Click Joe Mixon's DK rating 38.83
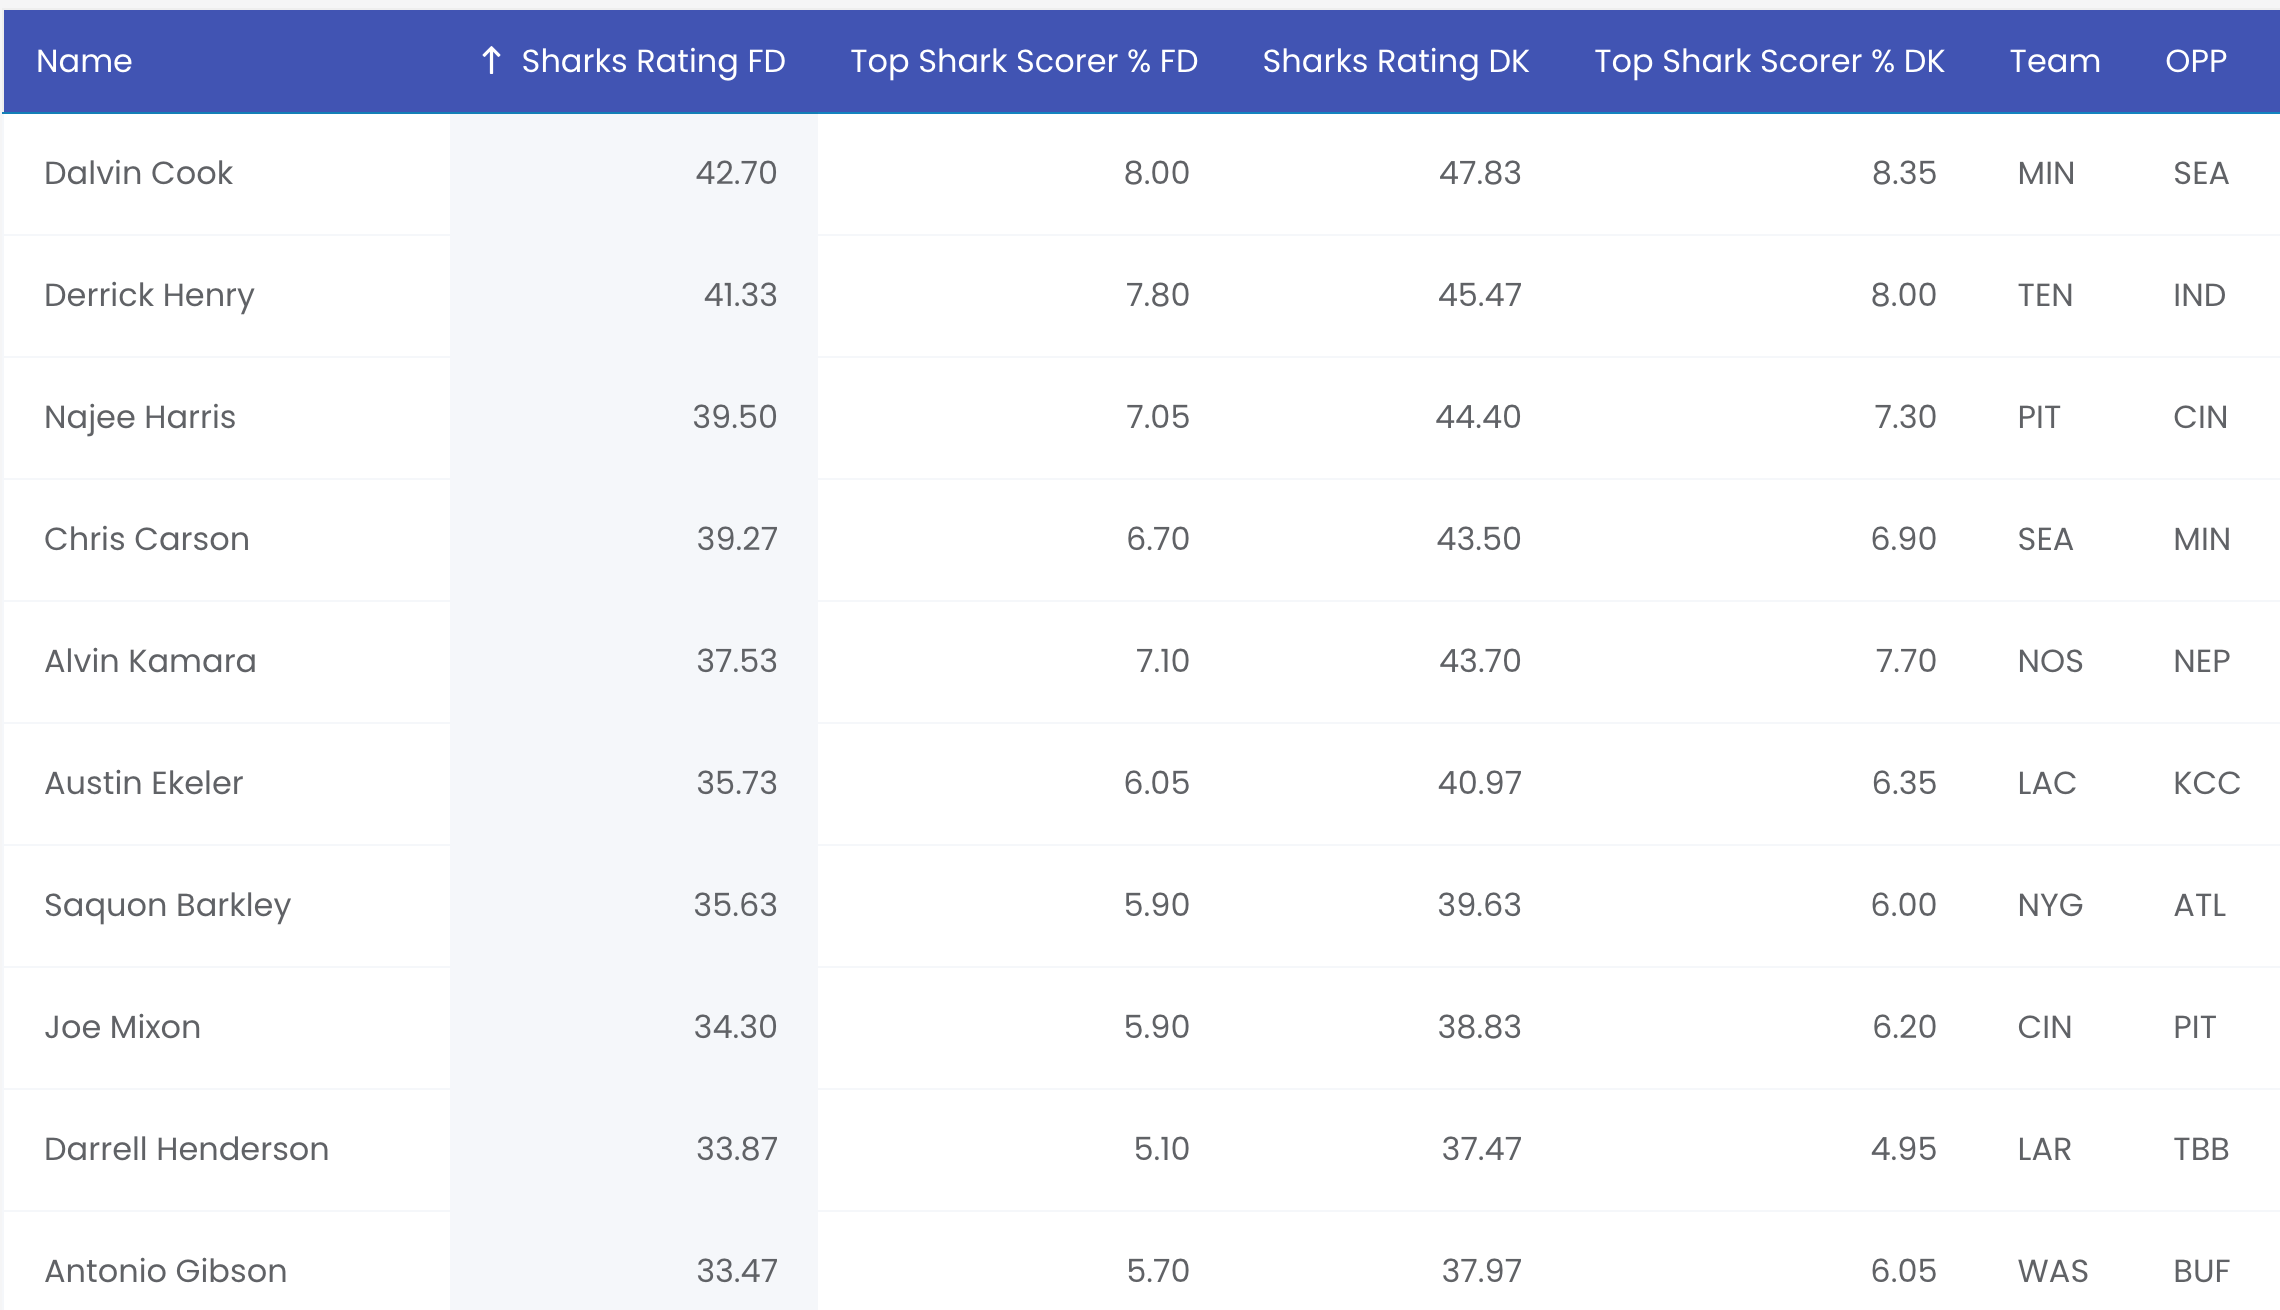 tap(1479, 1027)
